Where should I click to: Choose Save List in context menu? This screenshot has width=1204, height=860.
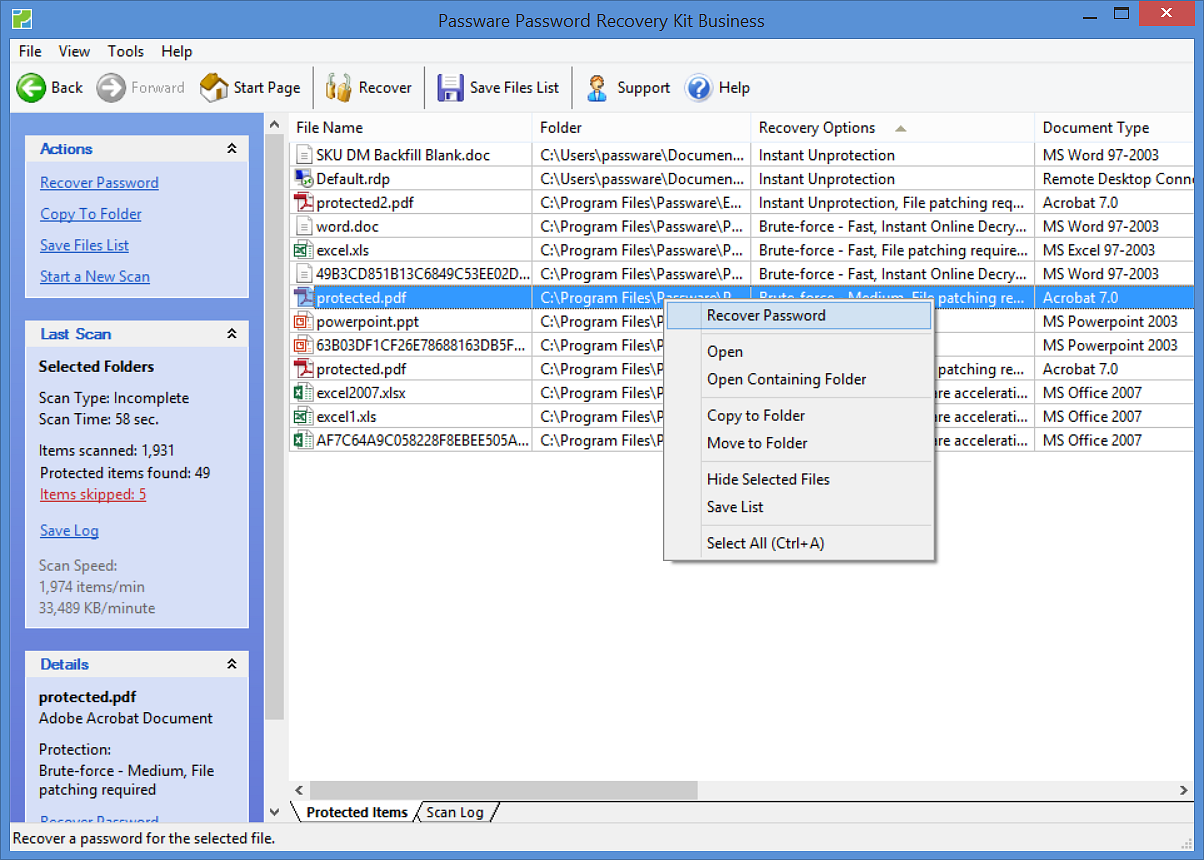[799, 507]
